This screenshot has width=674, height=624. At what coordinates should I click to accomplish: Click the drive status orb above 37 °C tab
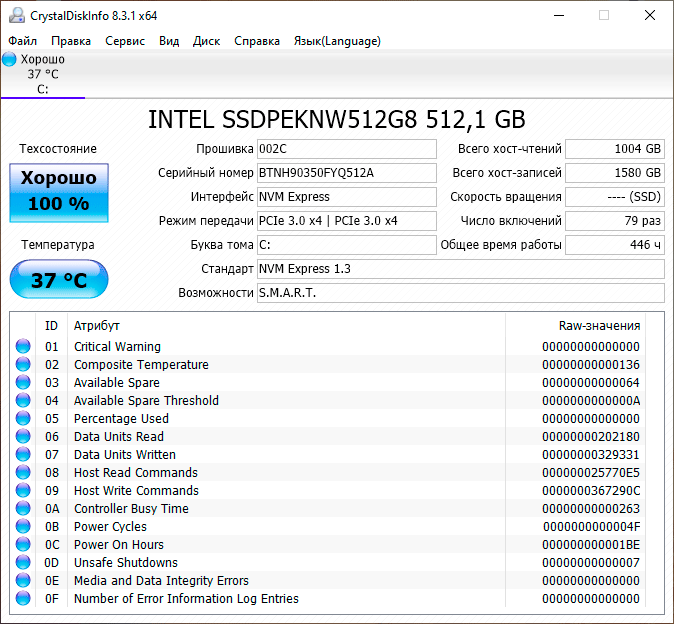tap(10, 59)
